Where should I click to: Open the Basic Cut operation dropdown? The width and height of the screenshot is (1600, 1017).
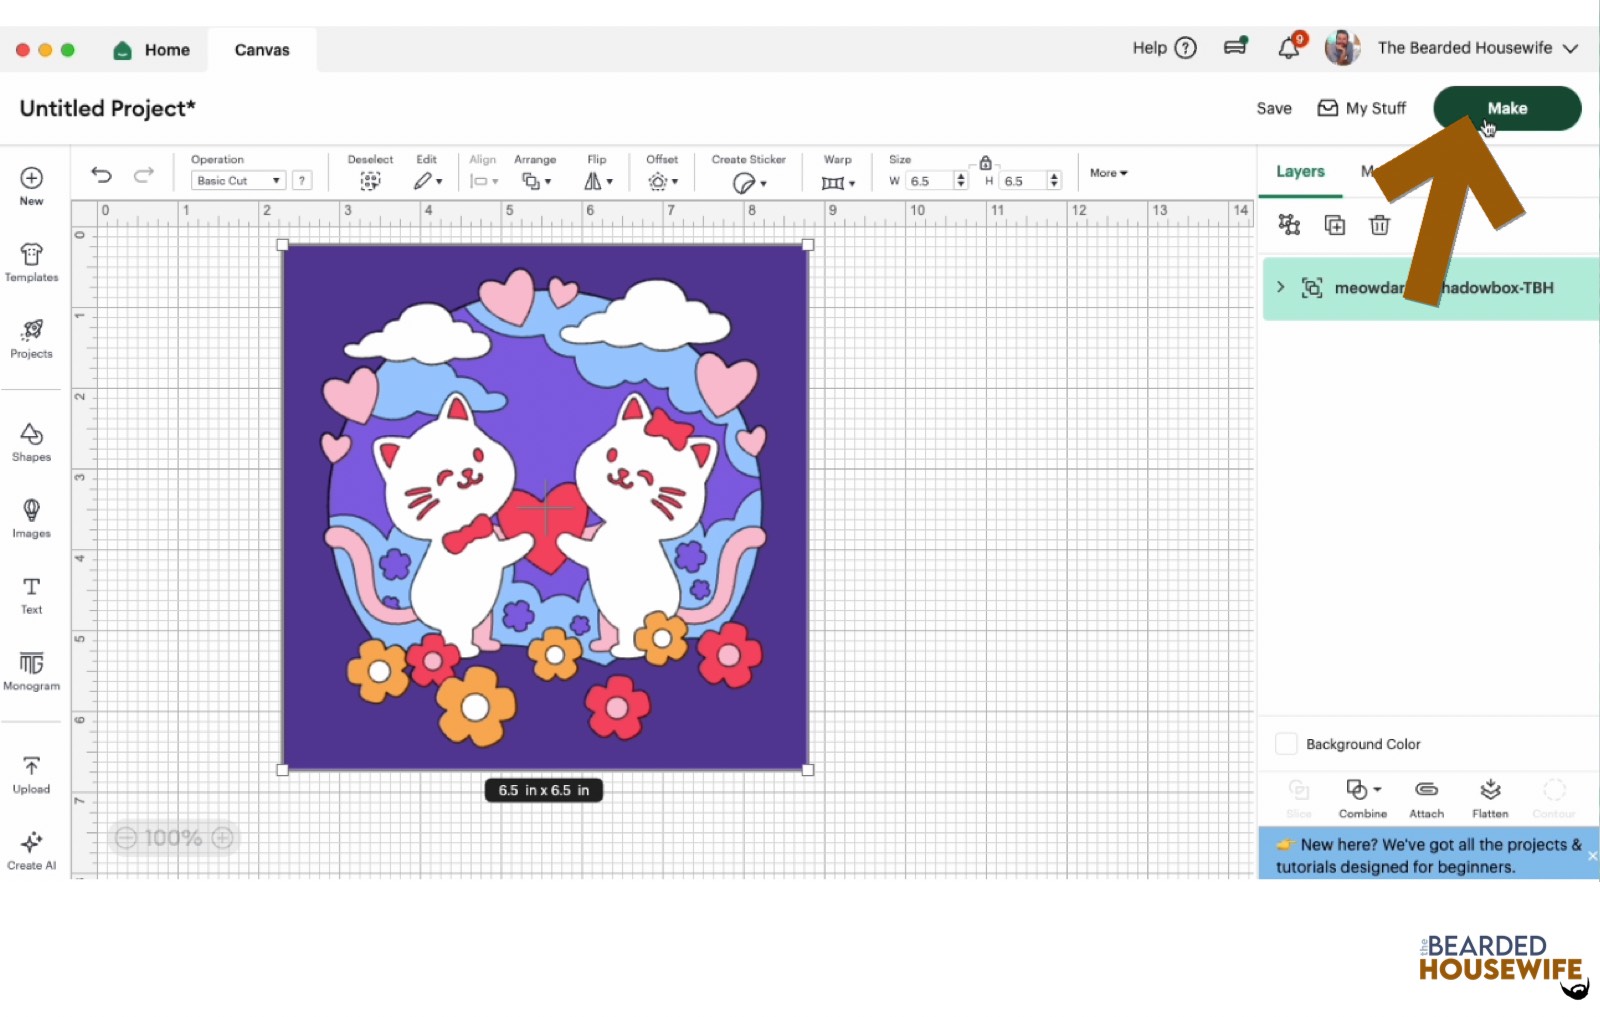coord(238,181)
